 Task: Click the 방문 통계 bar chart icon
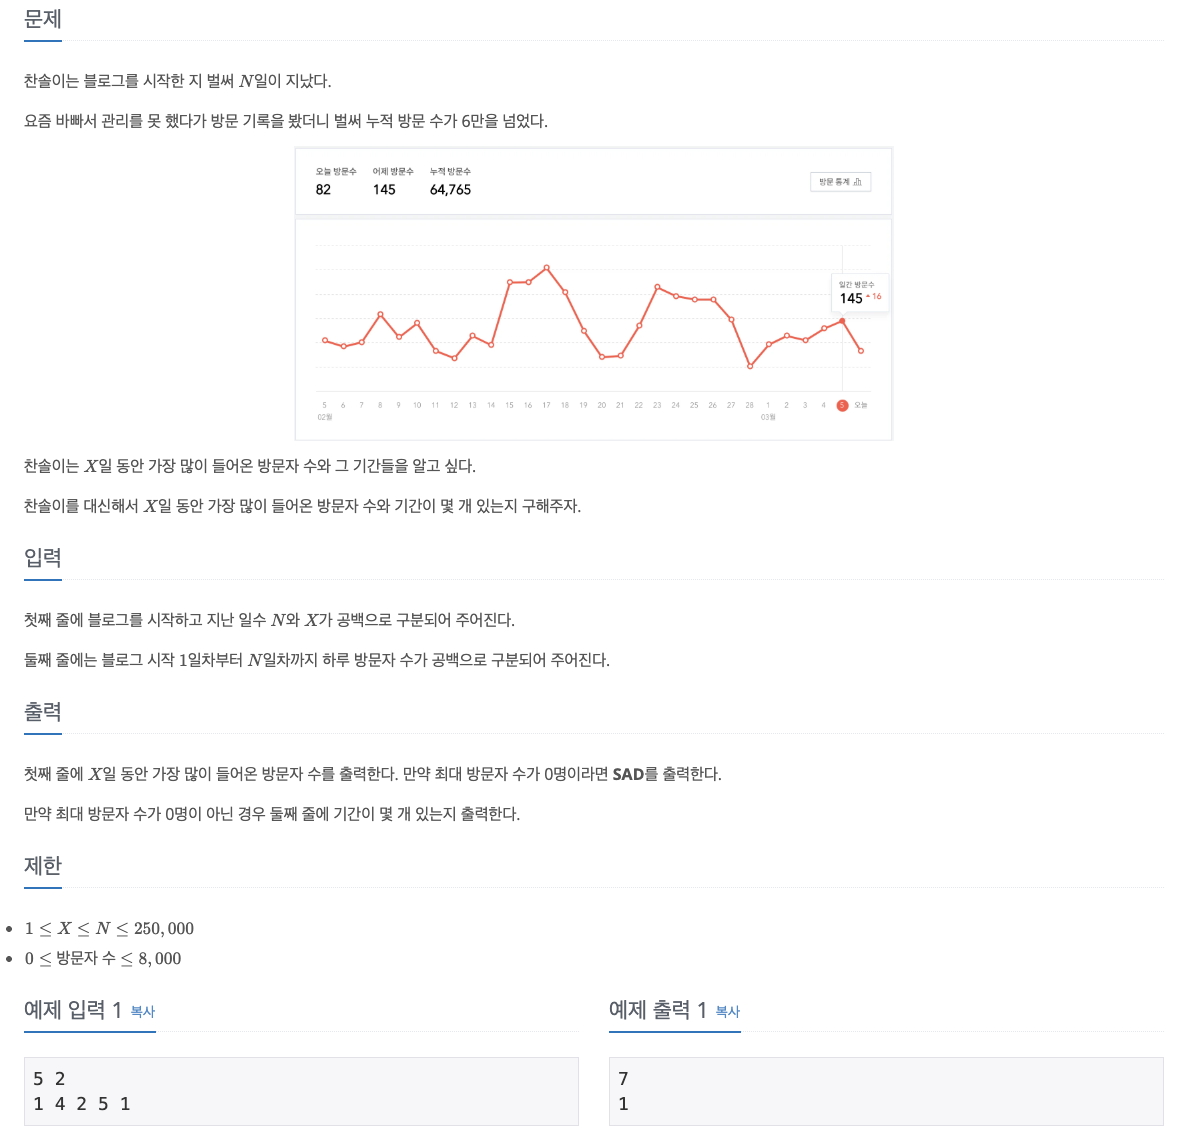(857, 182)
